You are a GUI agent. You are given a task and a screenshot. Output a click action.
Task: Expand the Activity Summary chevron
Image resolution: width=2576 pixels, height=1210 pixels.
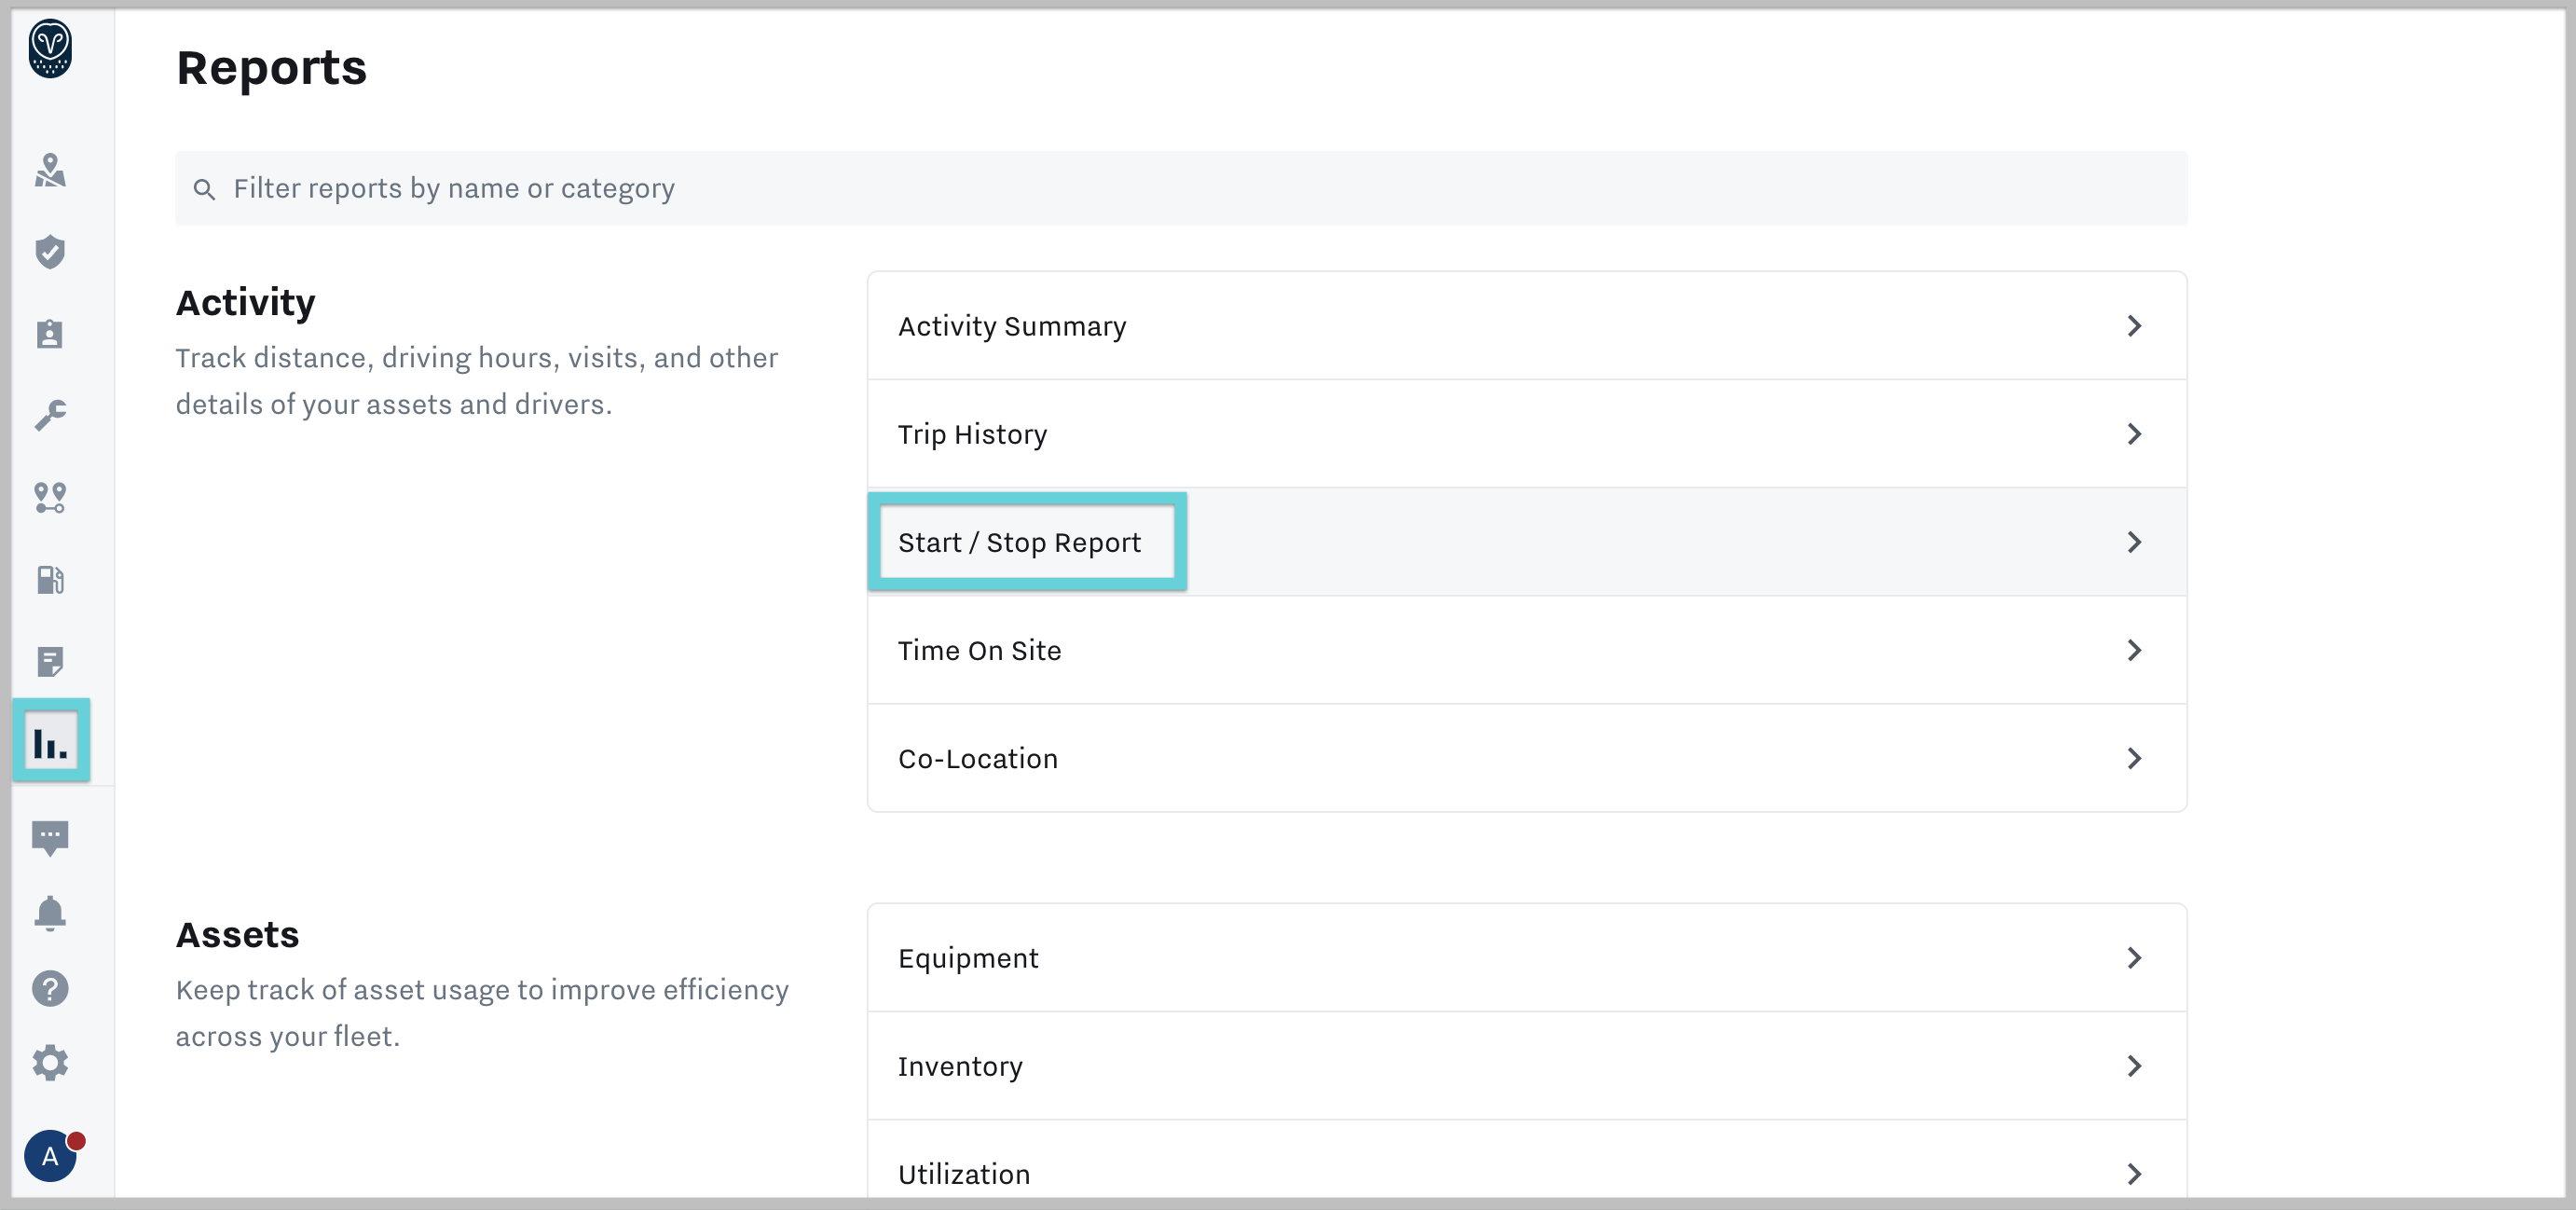(x=2136, y=326)
